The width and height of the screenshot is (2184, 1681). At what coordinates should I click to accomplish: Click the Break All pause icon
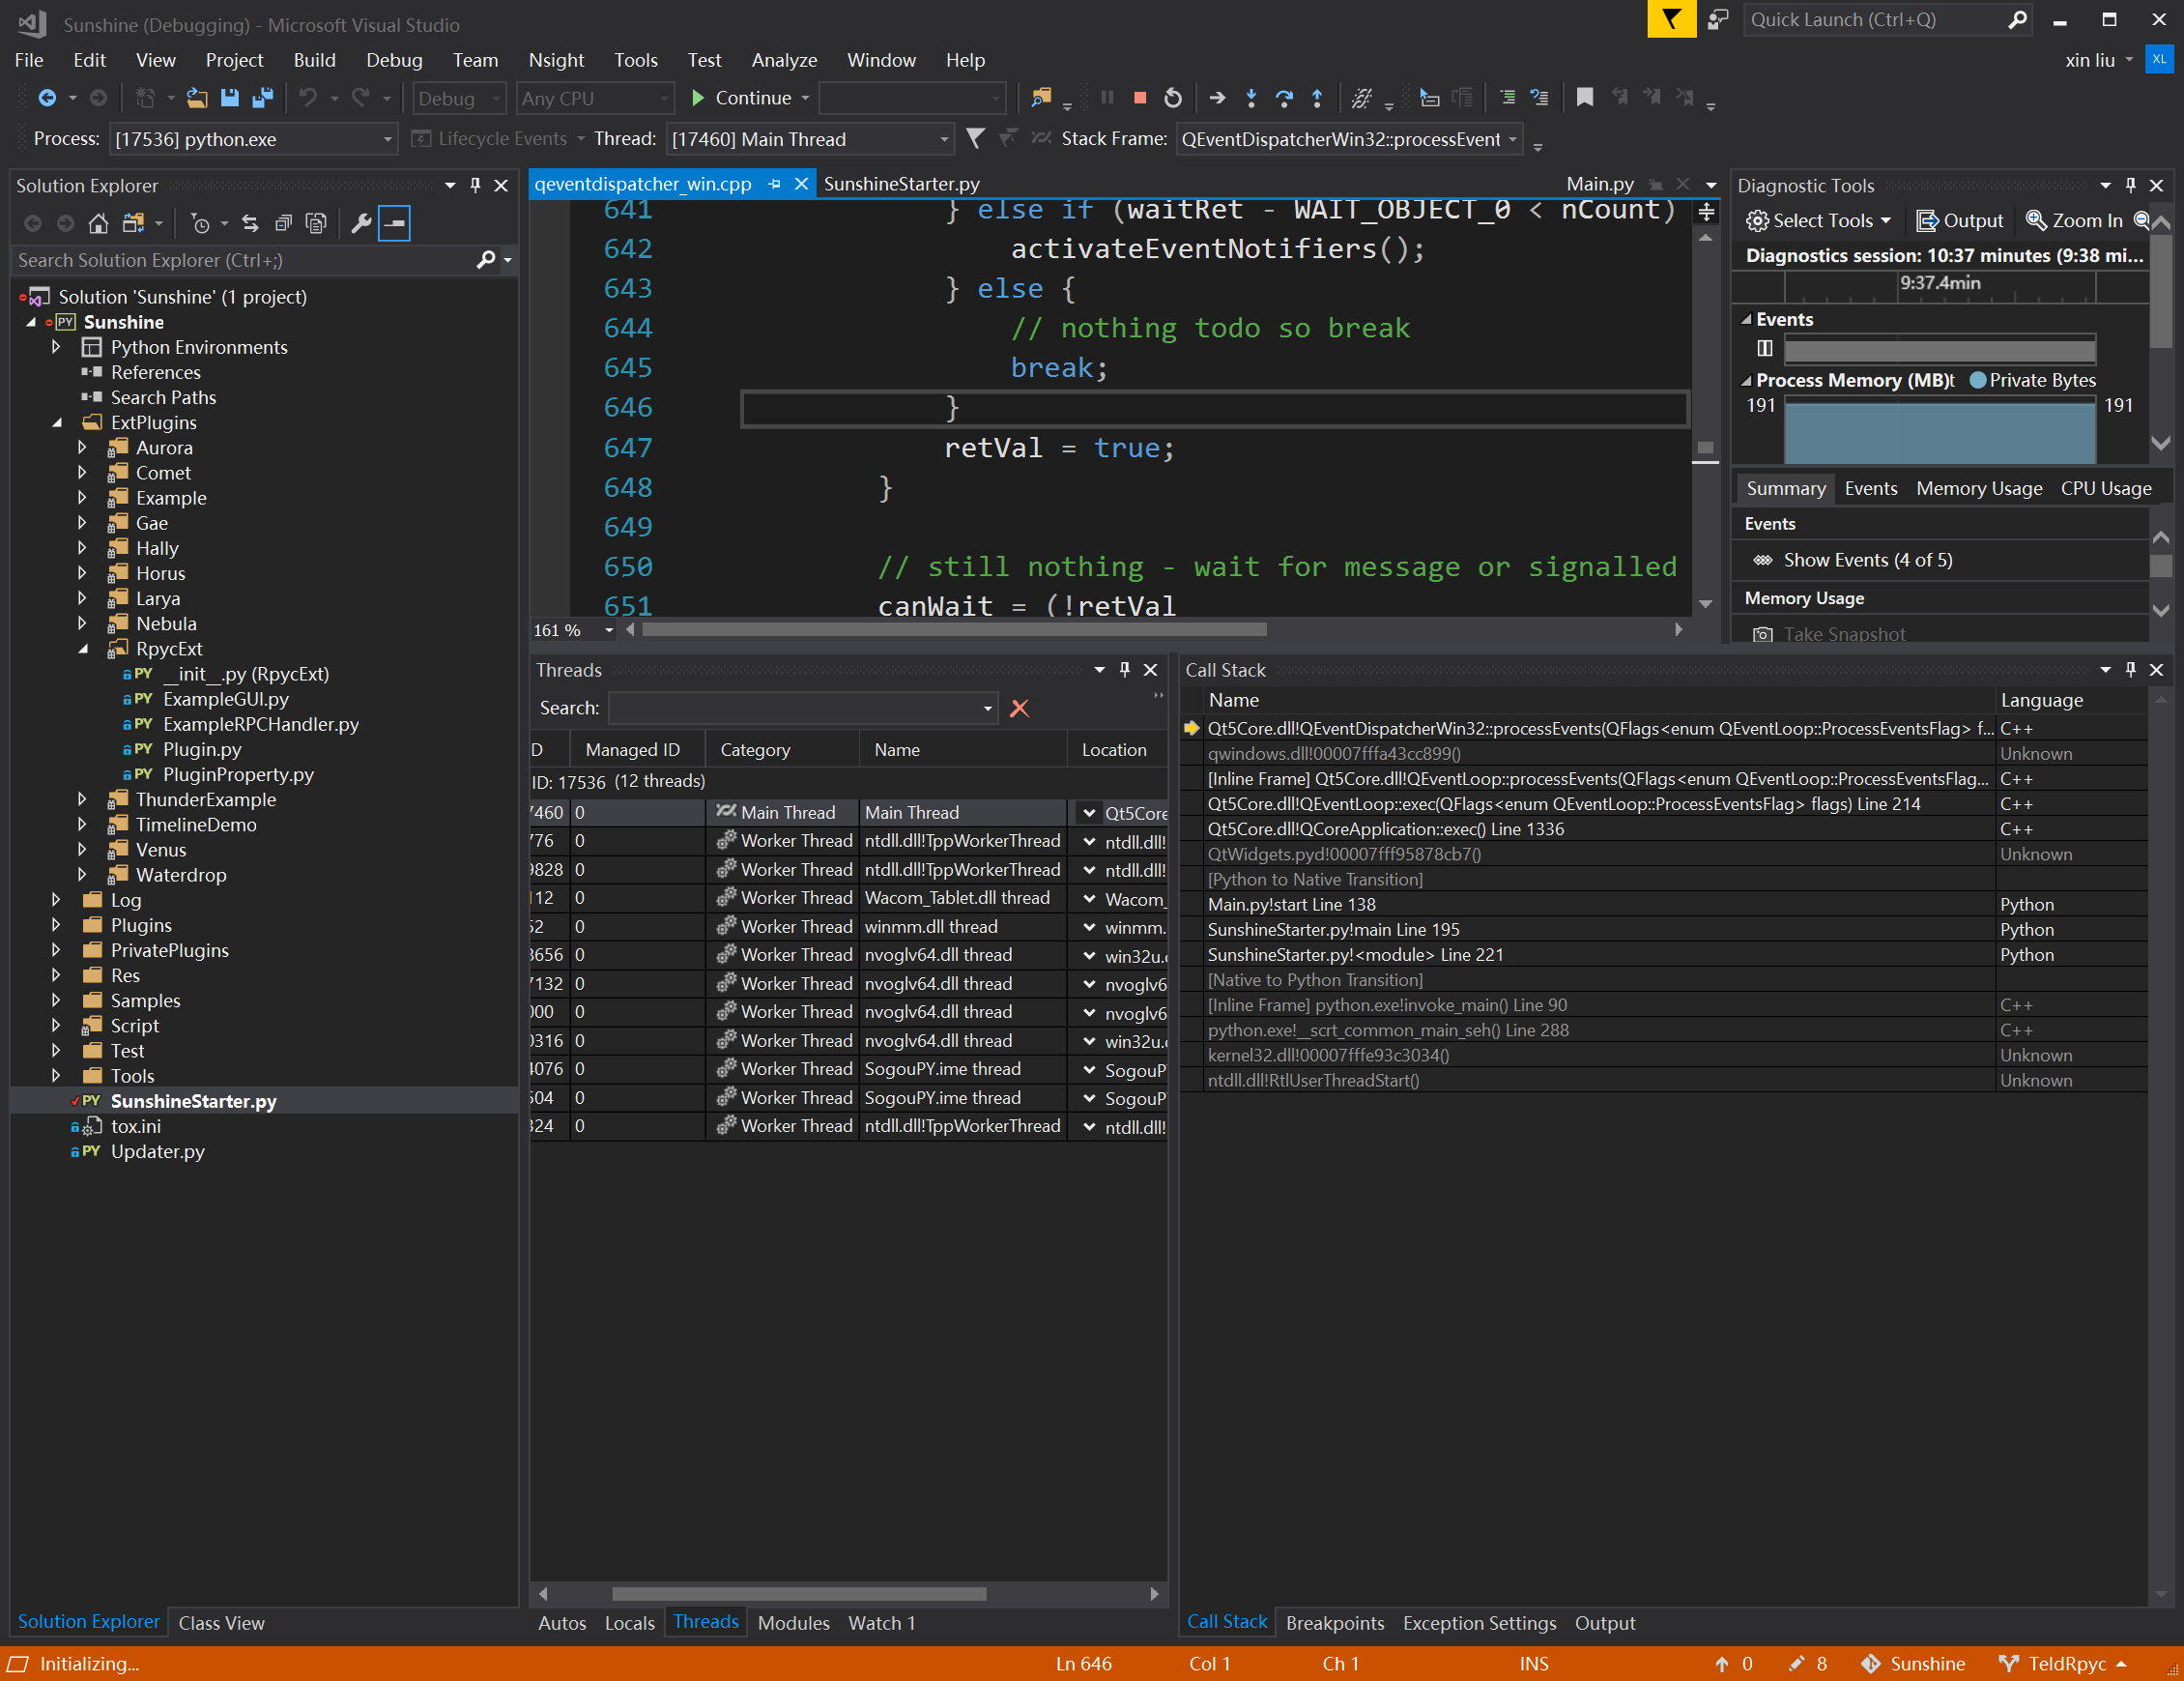(1106, 98)
